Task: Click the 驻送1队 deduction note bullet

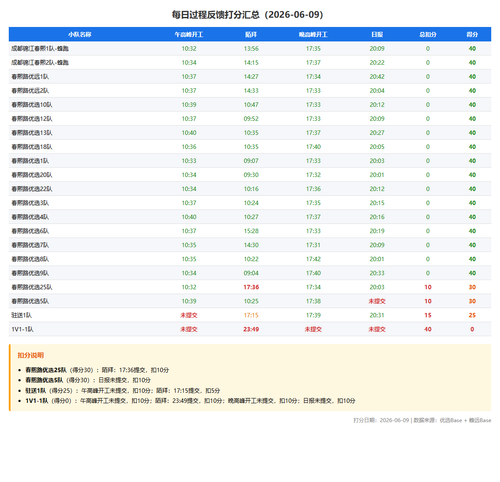Action: coord(123,390)
